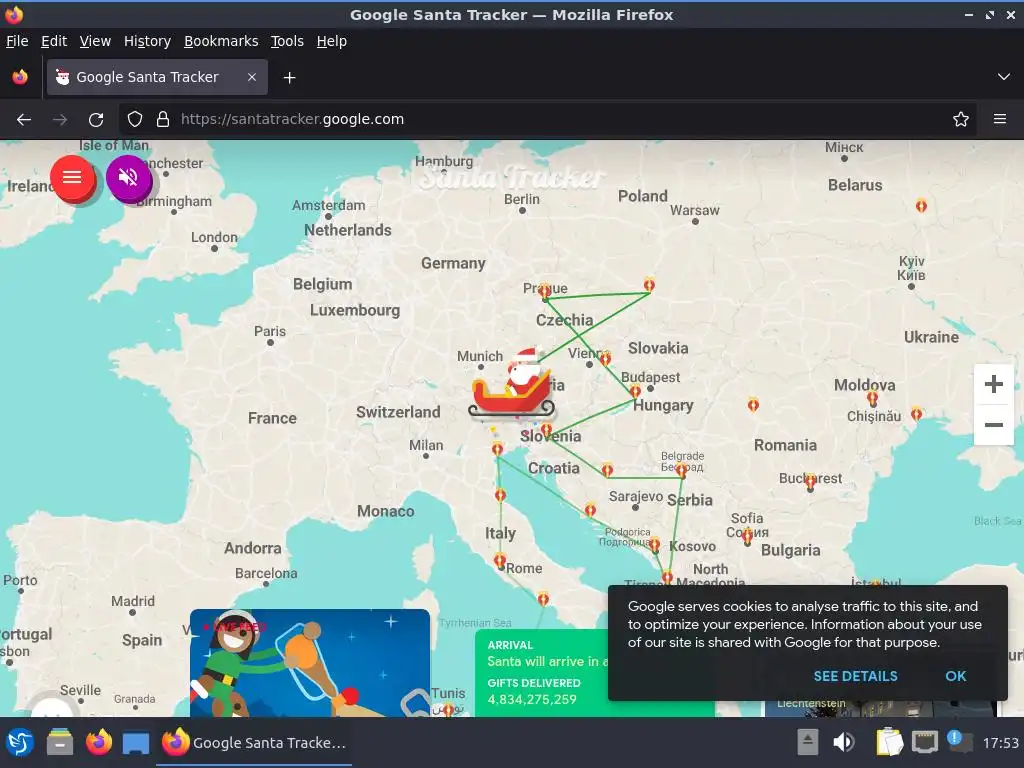Select the gift marker beside Vienna
The height and width of the screenshot is (768, 1024).
point(605,359)
